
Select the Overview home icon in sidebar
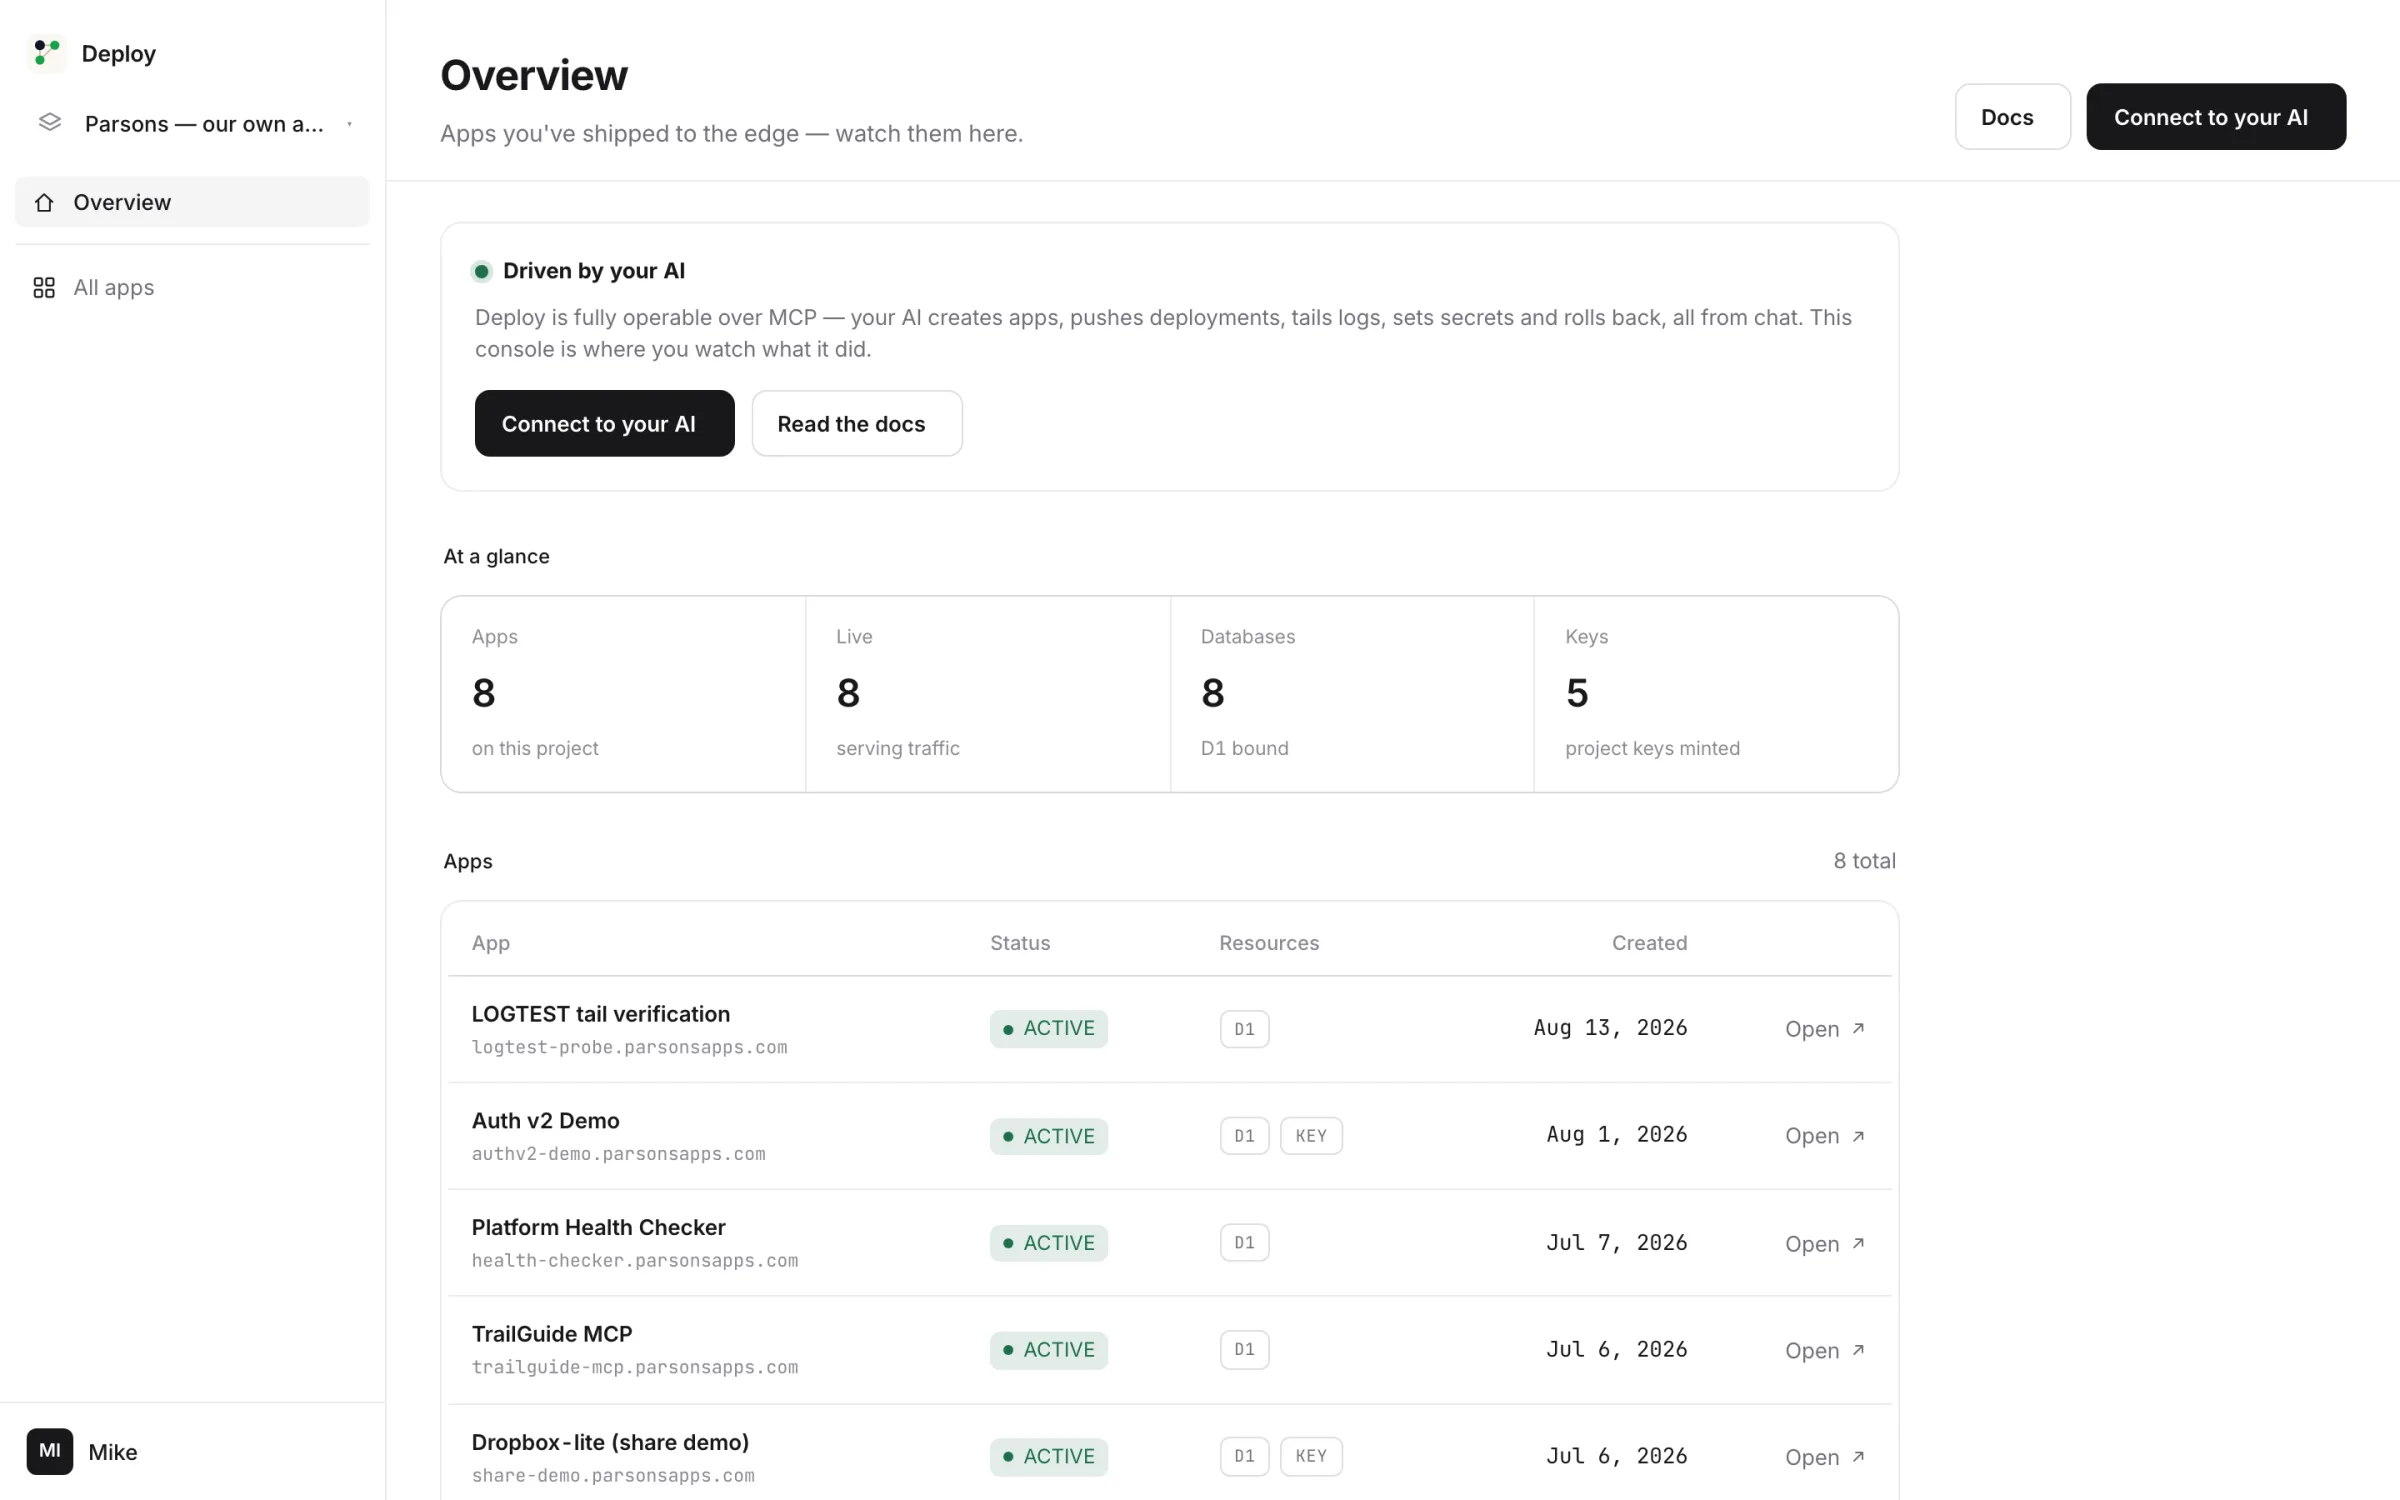(x=44, y=203)
